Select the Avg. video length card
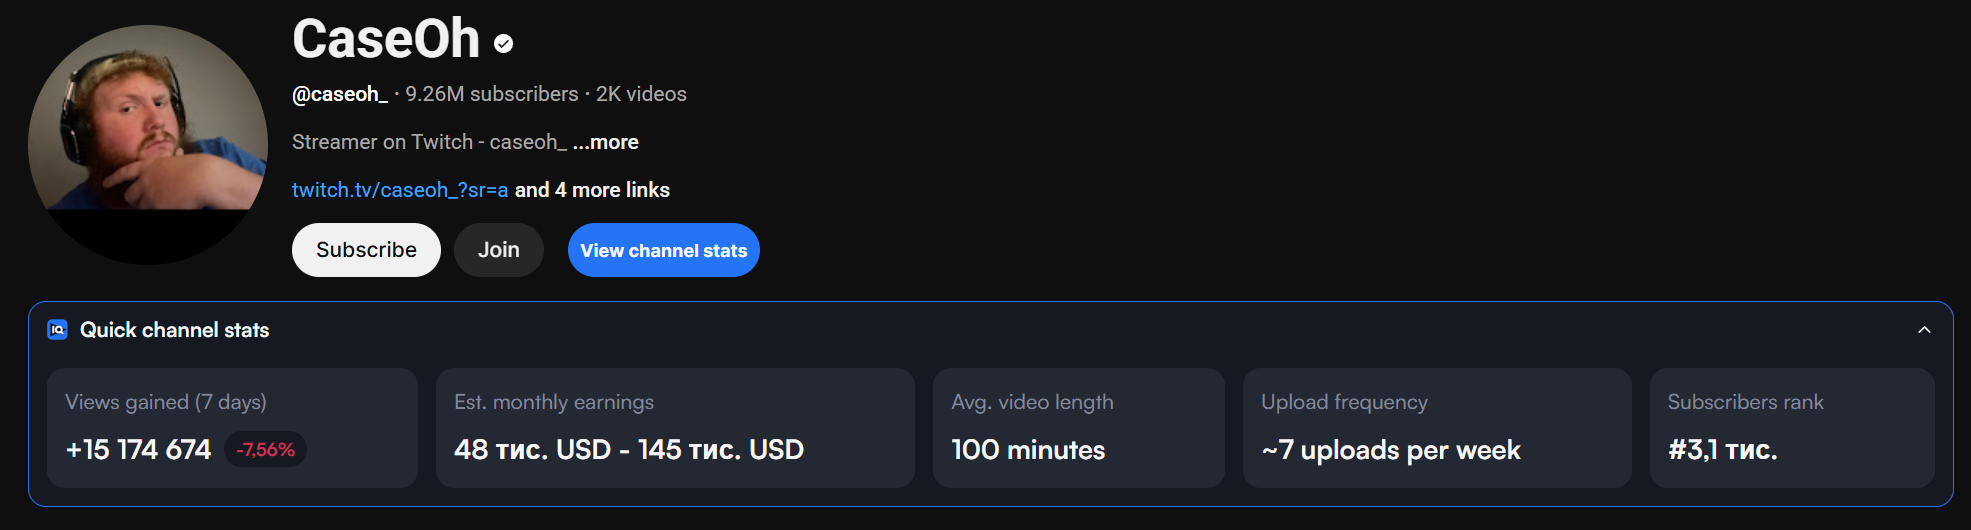 click(x=1078, y=428)
